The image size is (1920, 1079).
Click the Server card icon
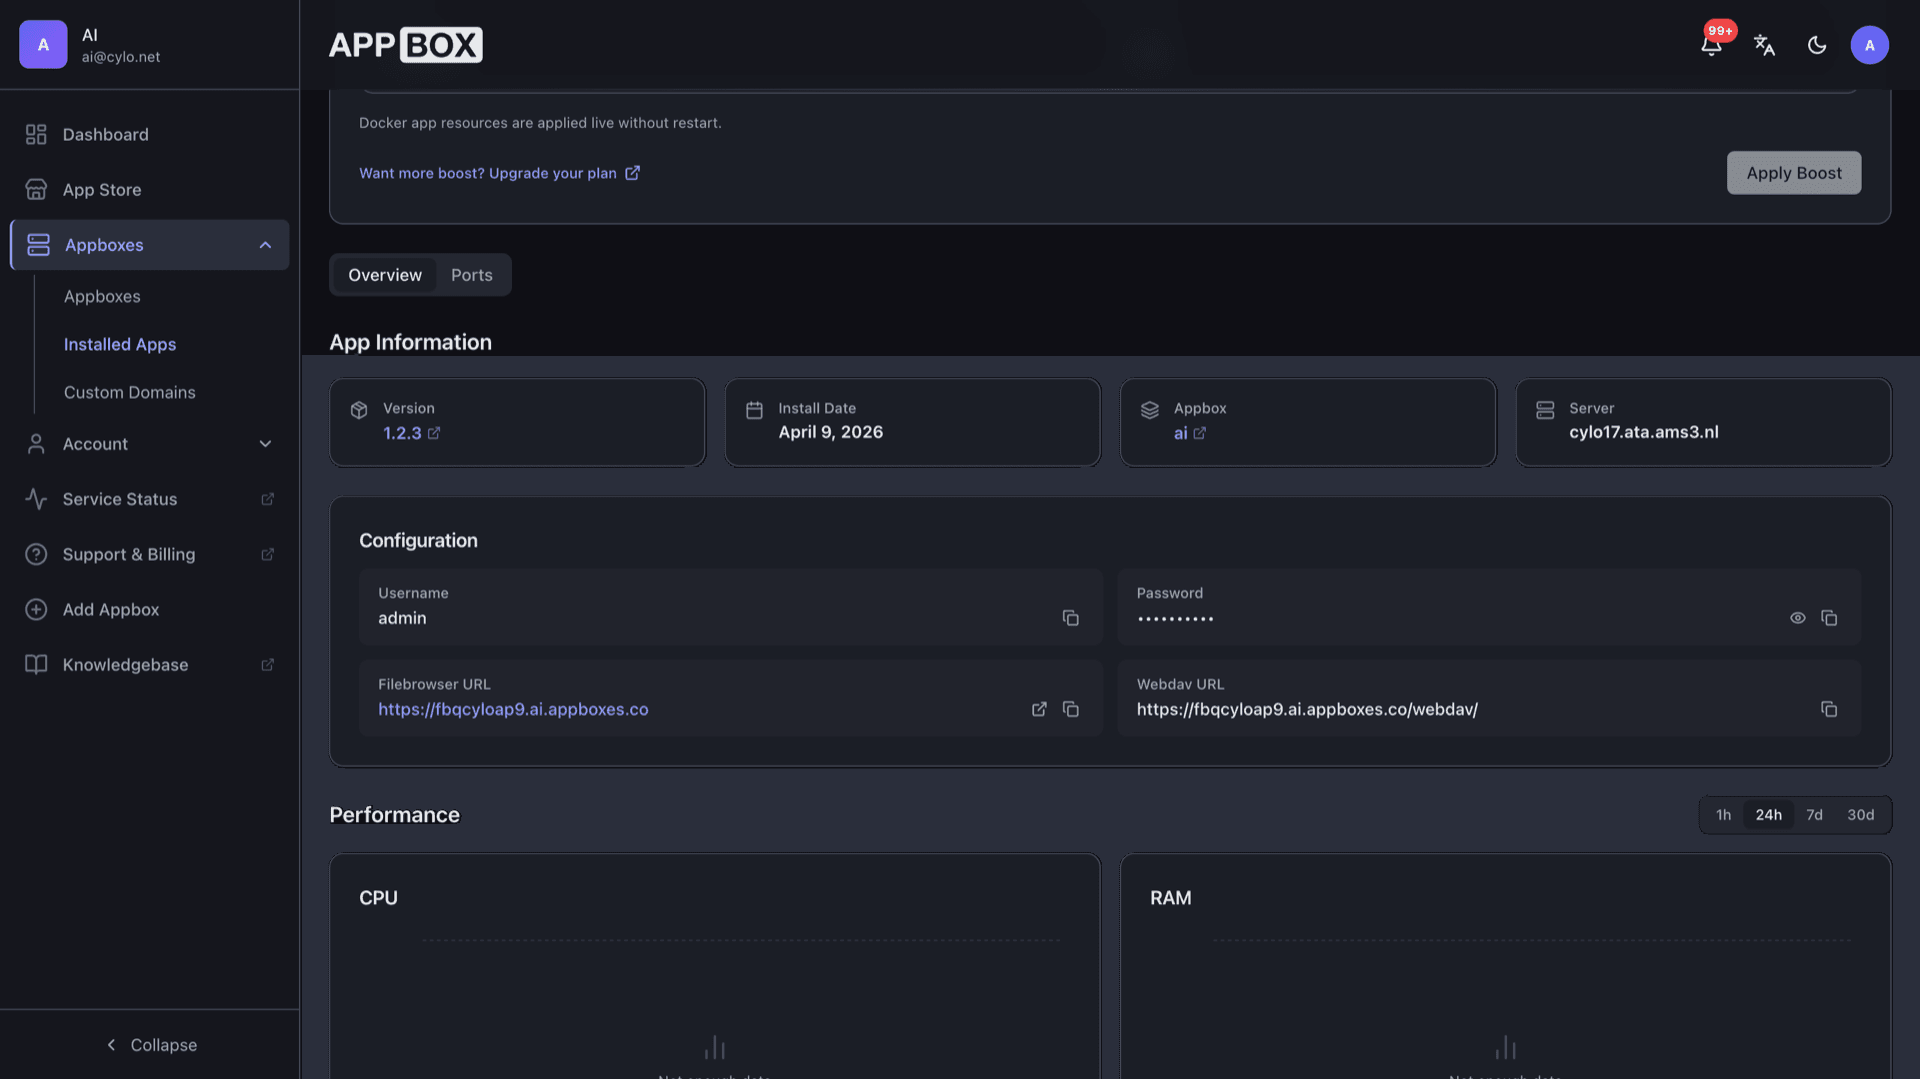click(1545, 410)
